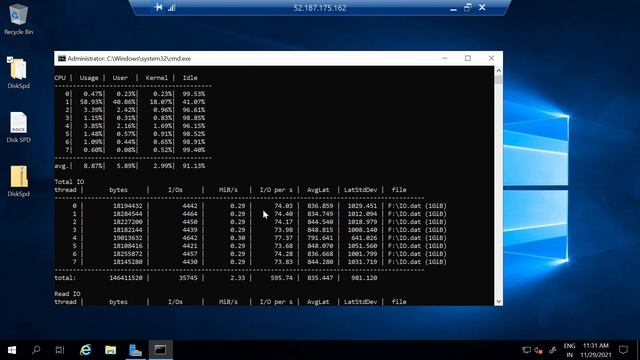
Task: Click scroll down arrow in cmd window
Action: coord(498,301)
